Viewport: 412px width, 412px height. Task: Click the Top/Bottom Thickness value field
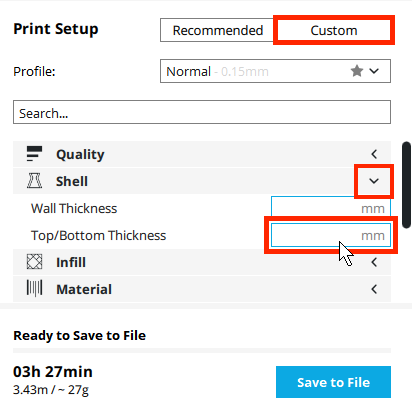tap(331, 235)
